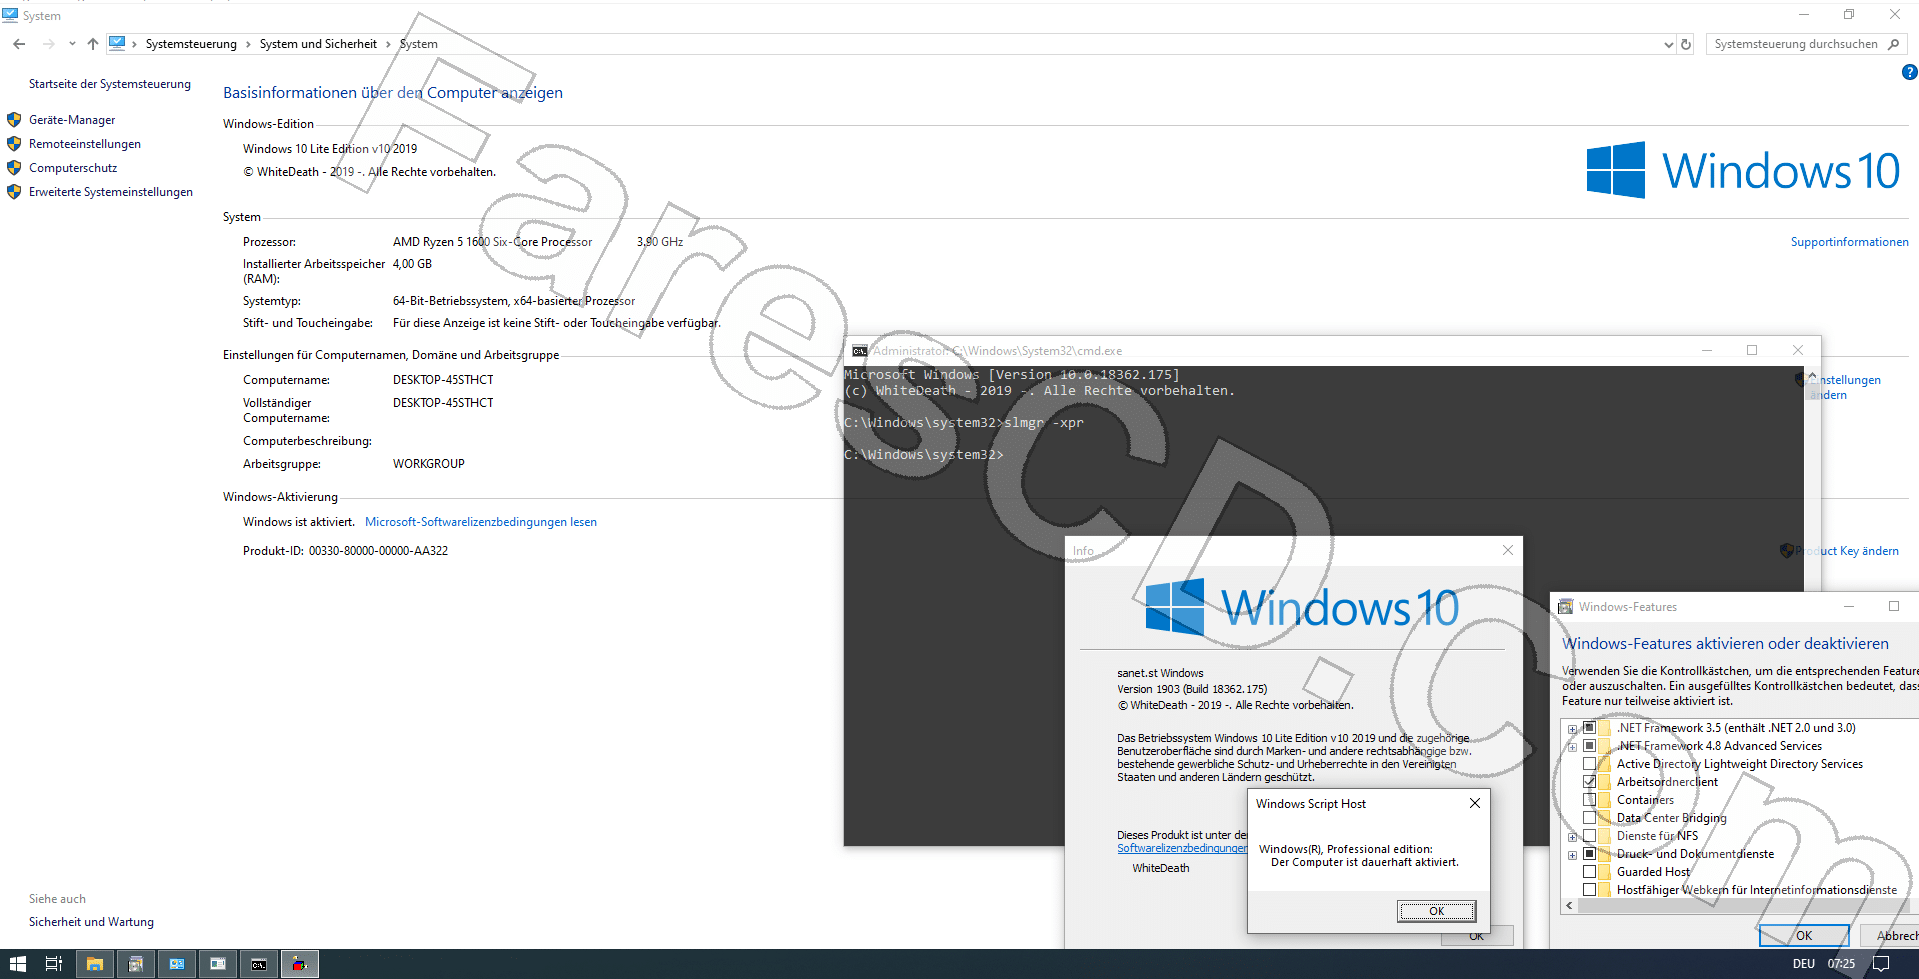Click the cmd.exe title bar icon
Screen dimensions: 1919x979
(x=859, y=351)
